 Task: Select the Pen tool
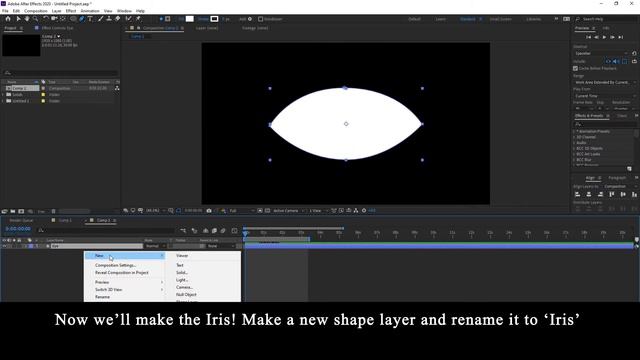tap(82, 19)
